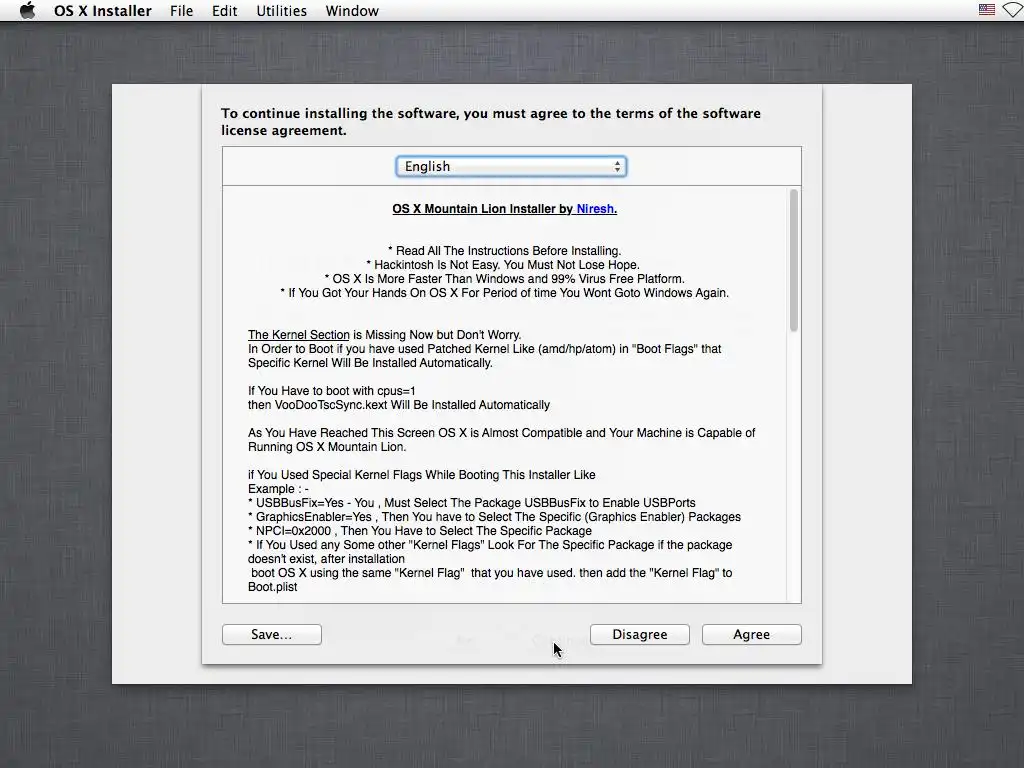Click the line 'If You Have to boot with cpus=1'
Image resolution: width=1024 pixels, height=768 pixels.
coord(331,391)
